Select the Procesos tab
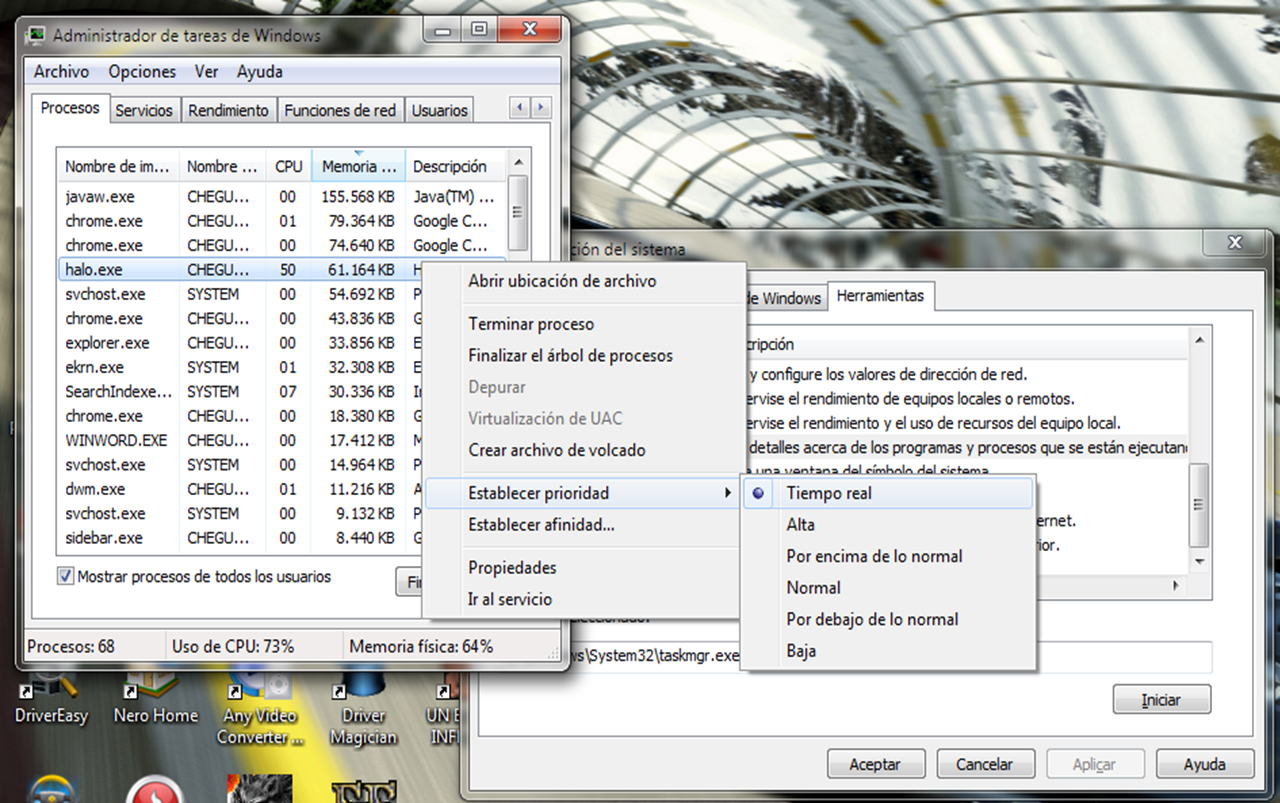 (x=70, y=108)
